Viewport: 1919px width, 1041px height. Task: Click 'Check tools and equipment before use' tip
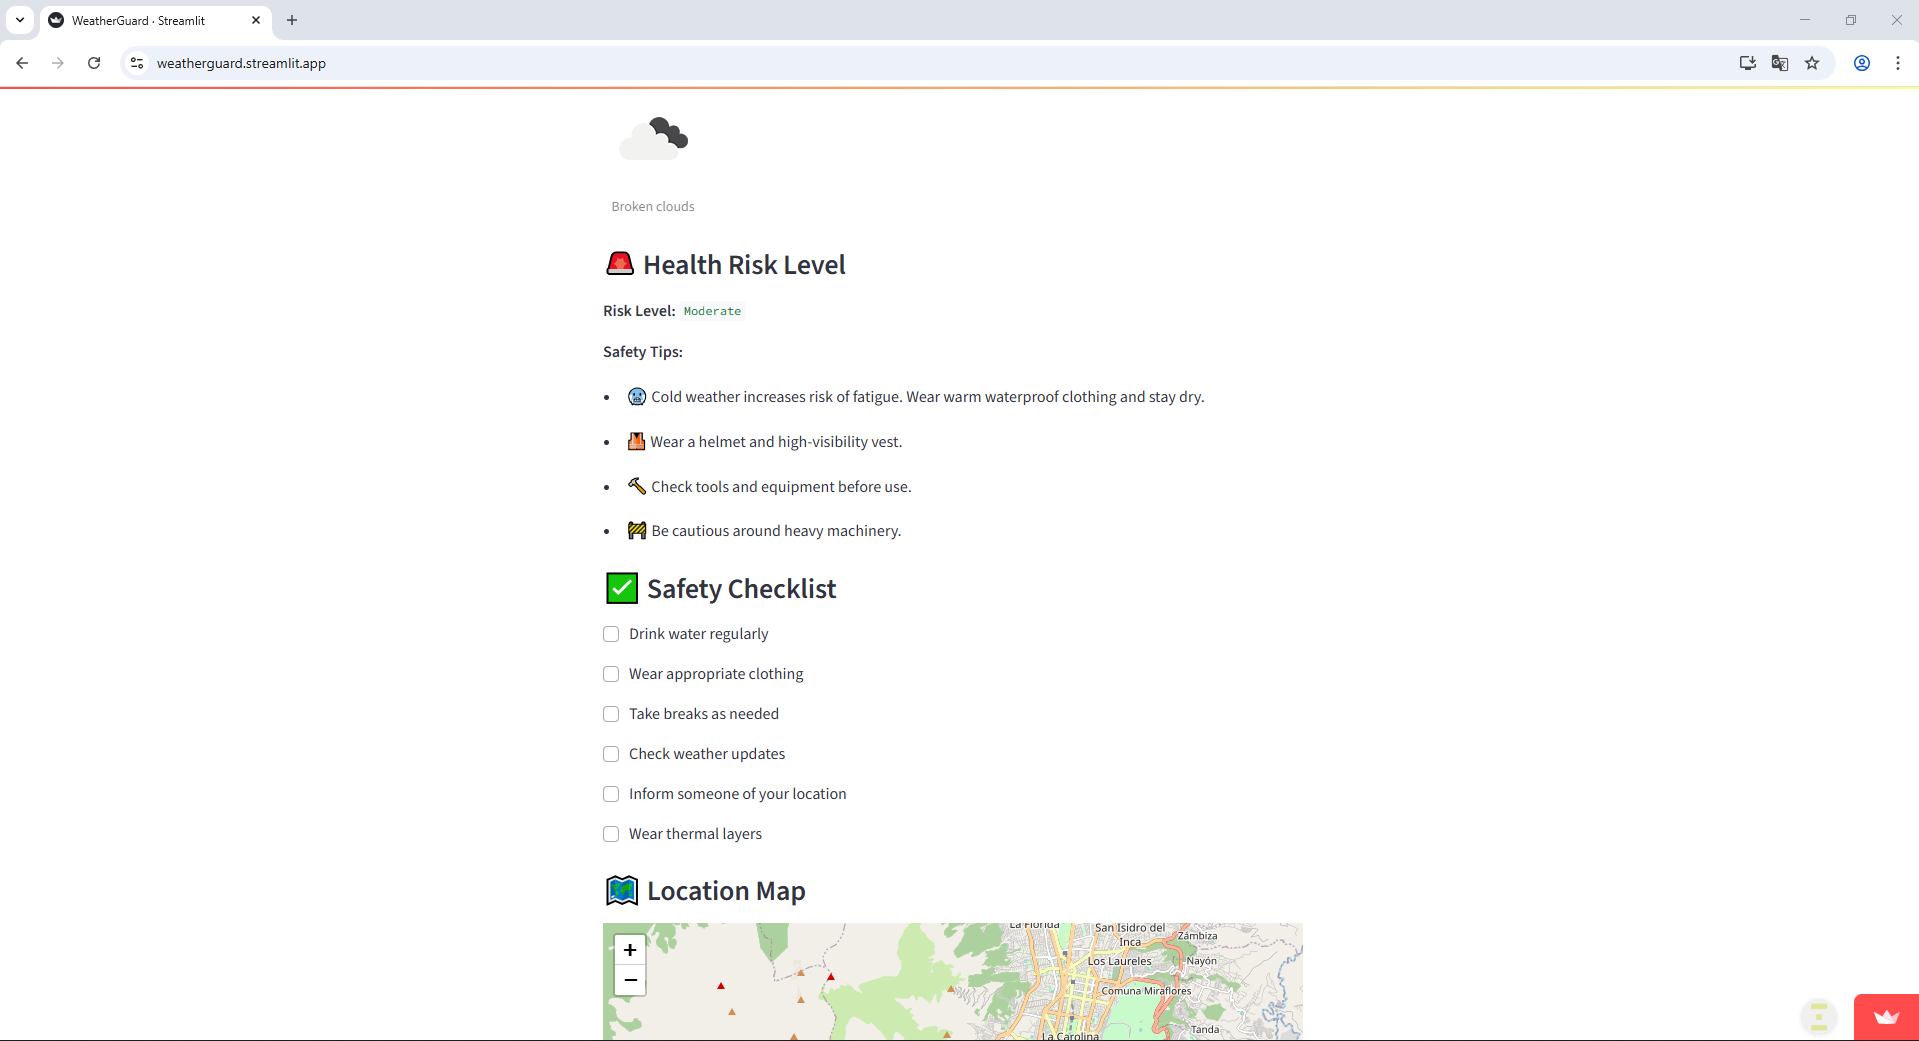pos(781,487)
